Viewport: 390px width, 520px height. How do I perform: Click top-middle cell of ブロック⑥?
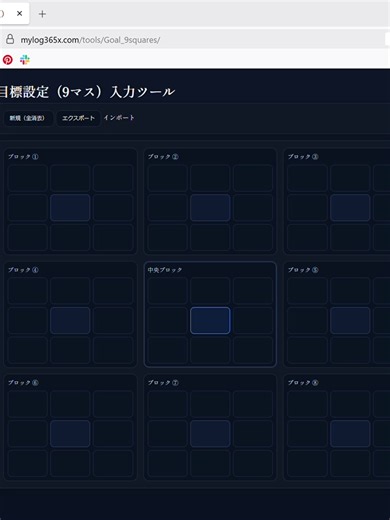(x=70, y=404)
